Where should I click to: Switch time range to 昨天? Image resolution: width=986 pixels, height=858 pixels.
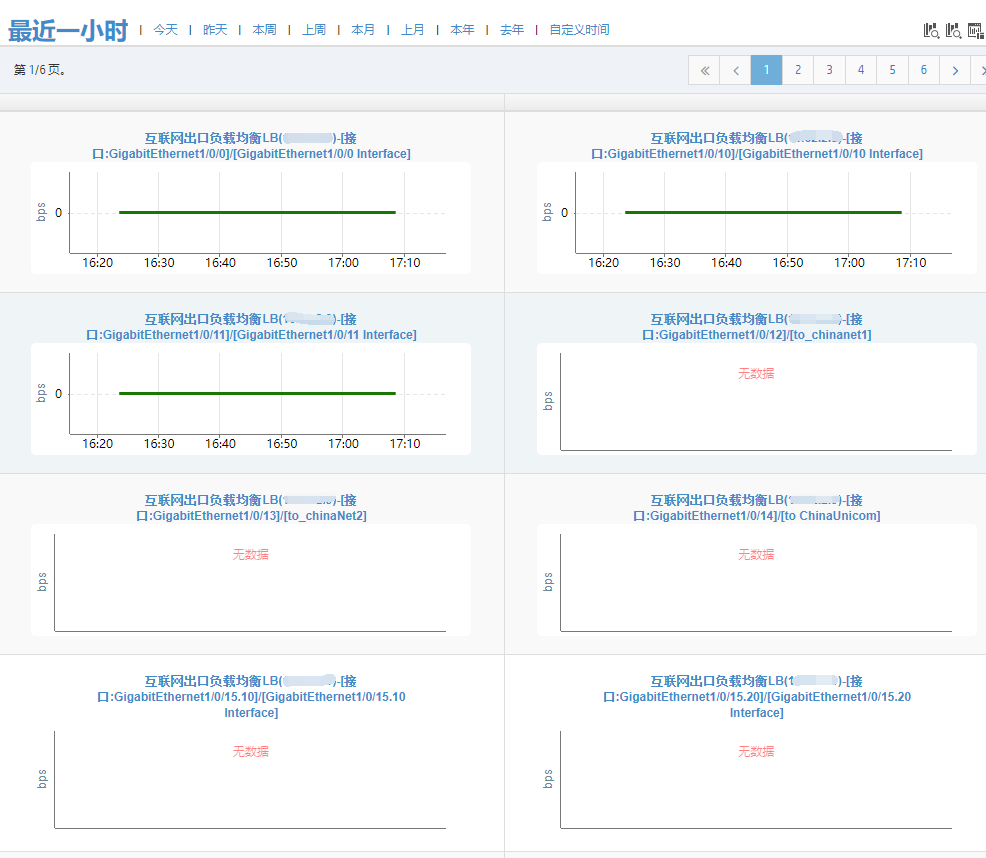(215, 30)
